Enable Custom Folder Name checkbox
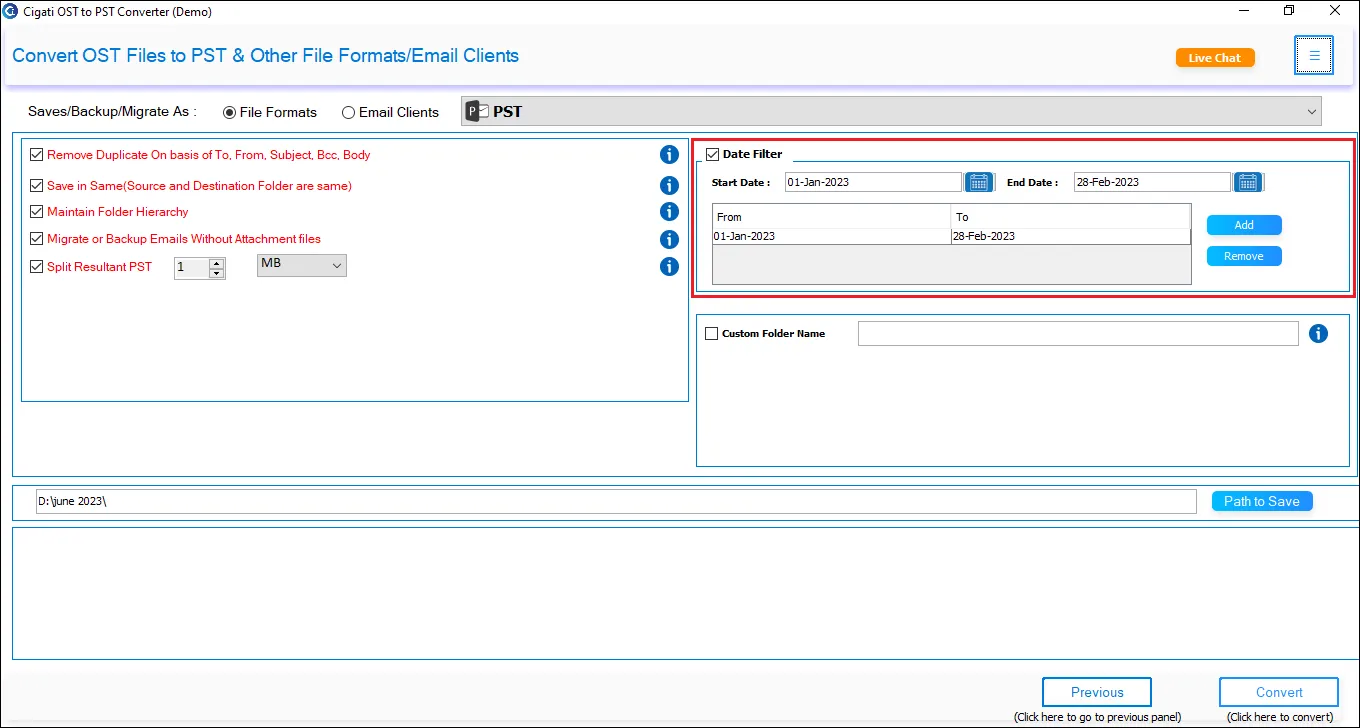Image resolution: width=1360 pixels, height=728 pixels. pyautogui.click(x=712, y=334)
